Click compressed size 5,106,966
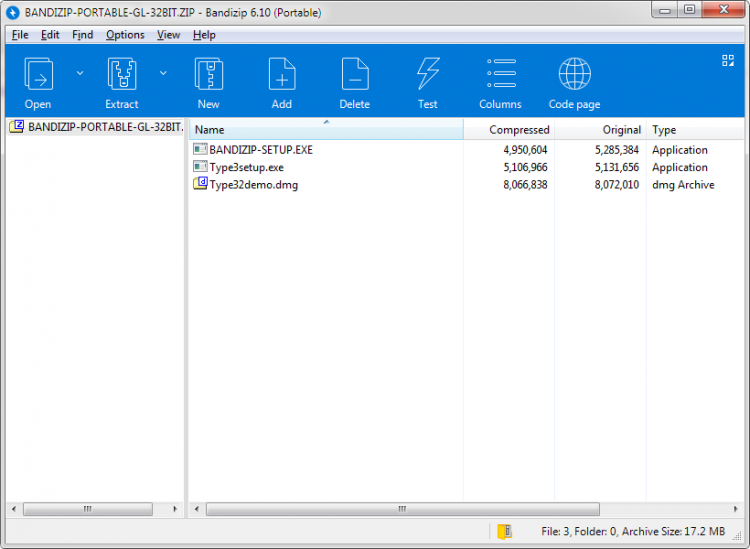The image size is (750, 549). pos(525,167)
